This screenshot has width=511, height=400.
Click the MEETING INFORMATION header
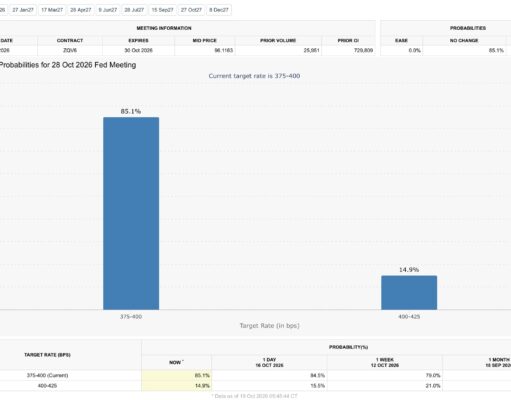pos(164,28)
